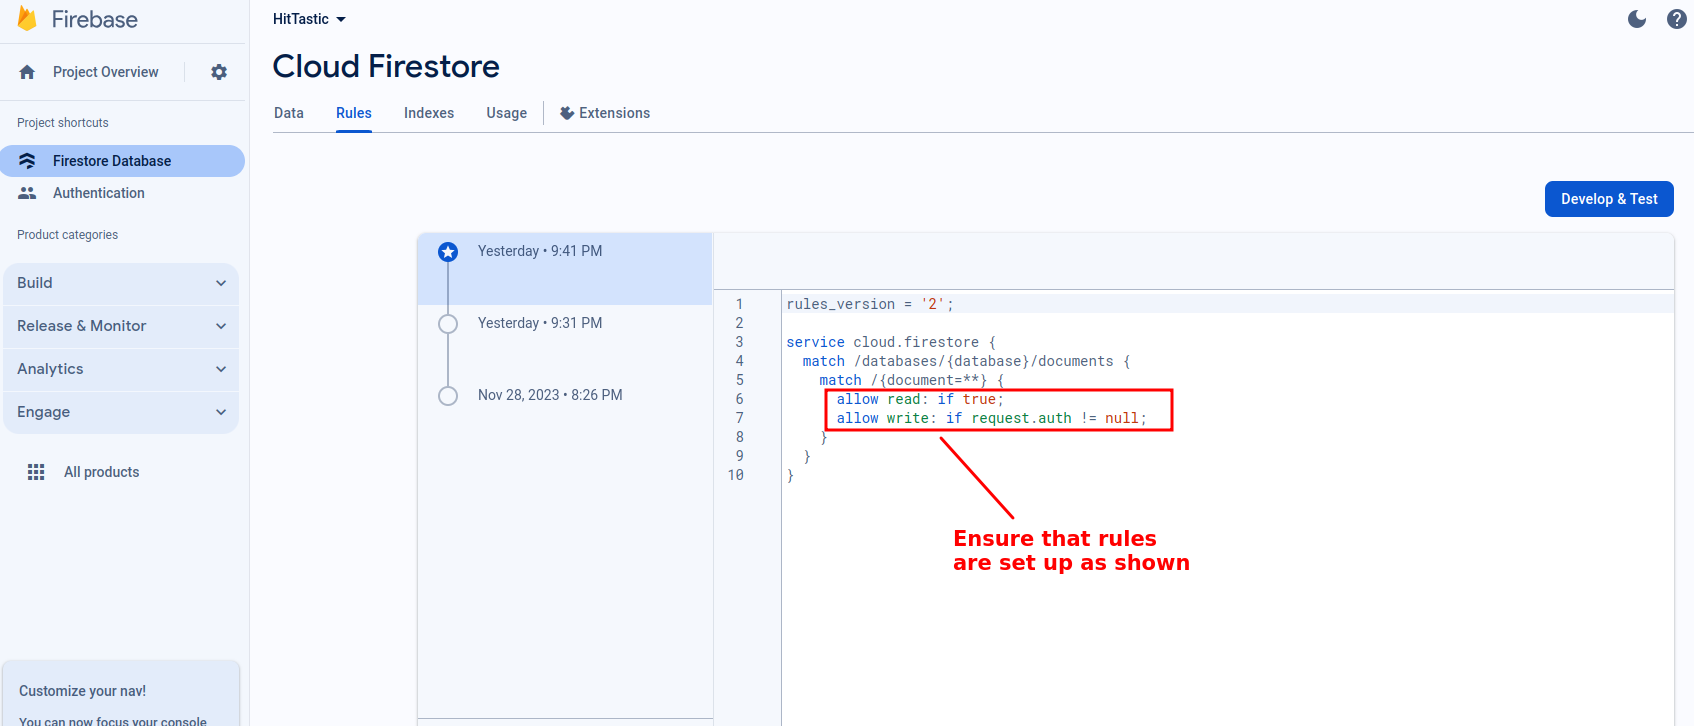Switch to the Usage tab

click(x=507, y=113)
